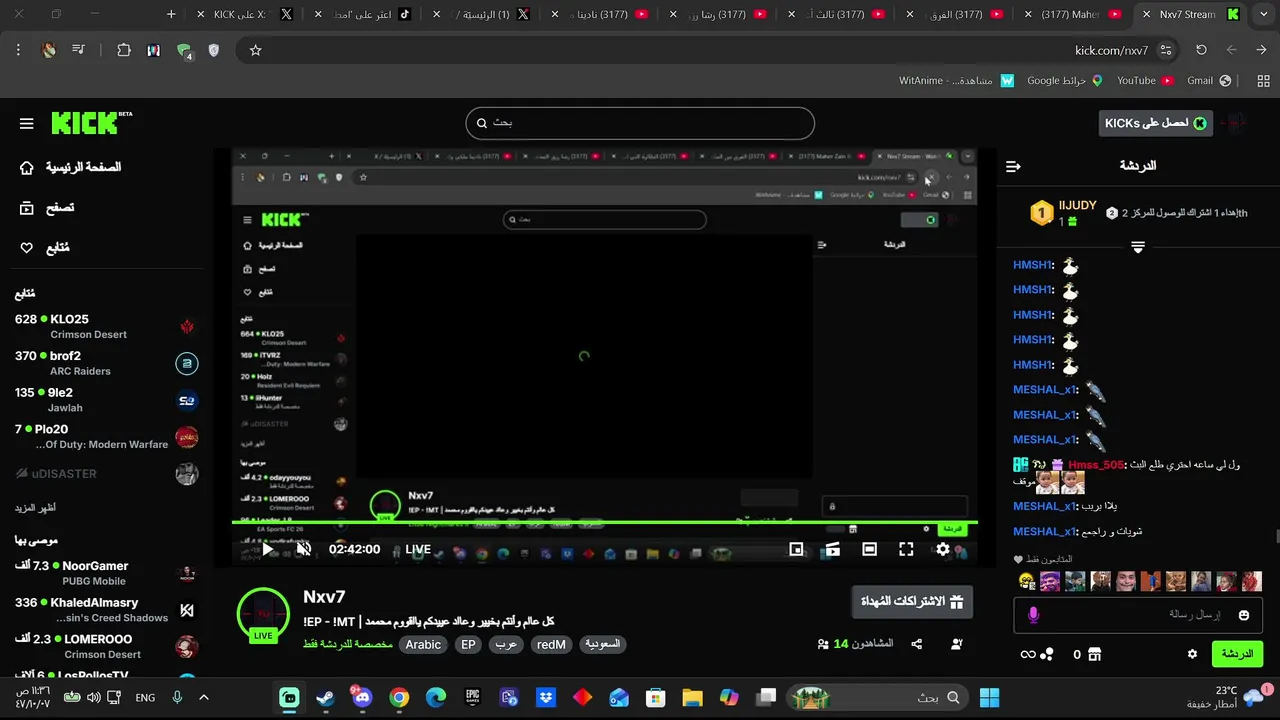The height and width of the screenshot is (720, 1280).
Task: Click the لحصل على KICKs button
Action: click(1155, 123)
